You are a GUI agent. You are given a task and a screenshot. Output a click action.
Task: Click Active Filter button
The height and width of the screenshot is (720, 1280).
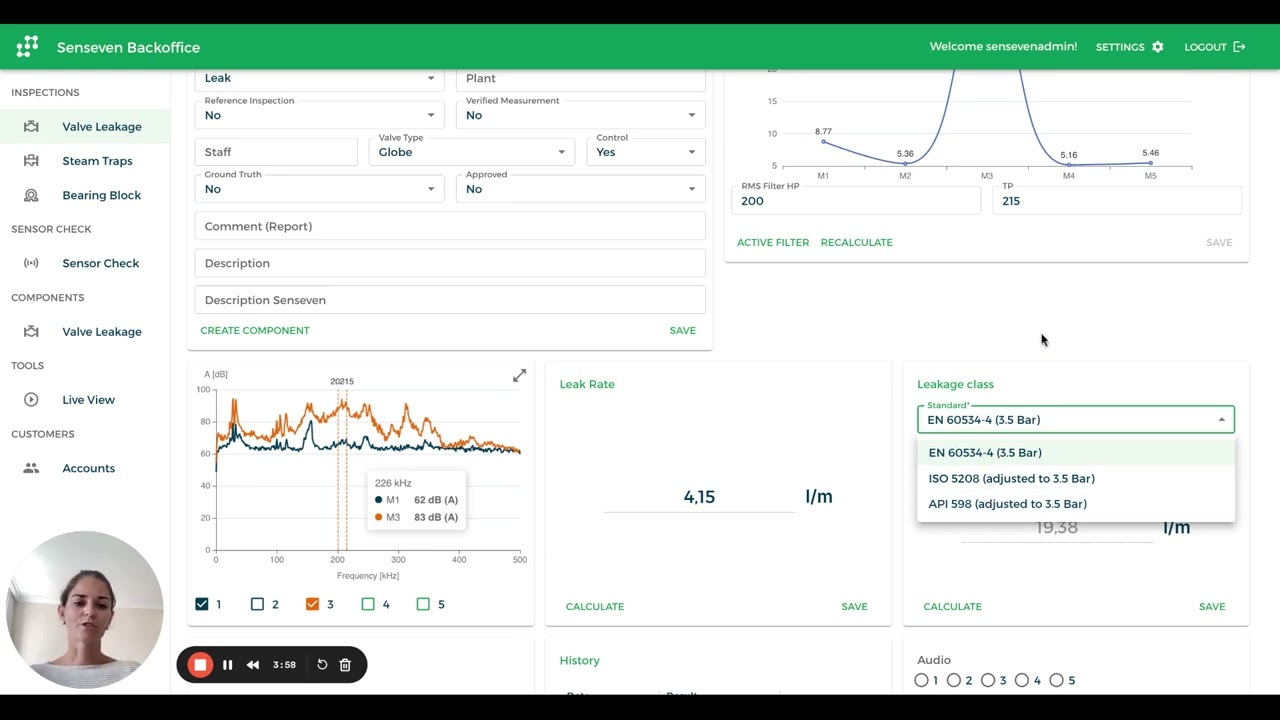(x=773, y=242)
